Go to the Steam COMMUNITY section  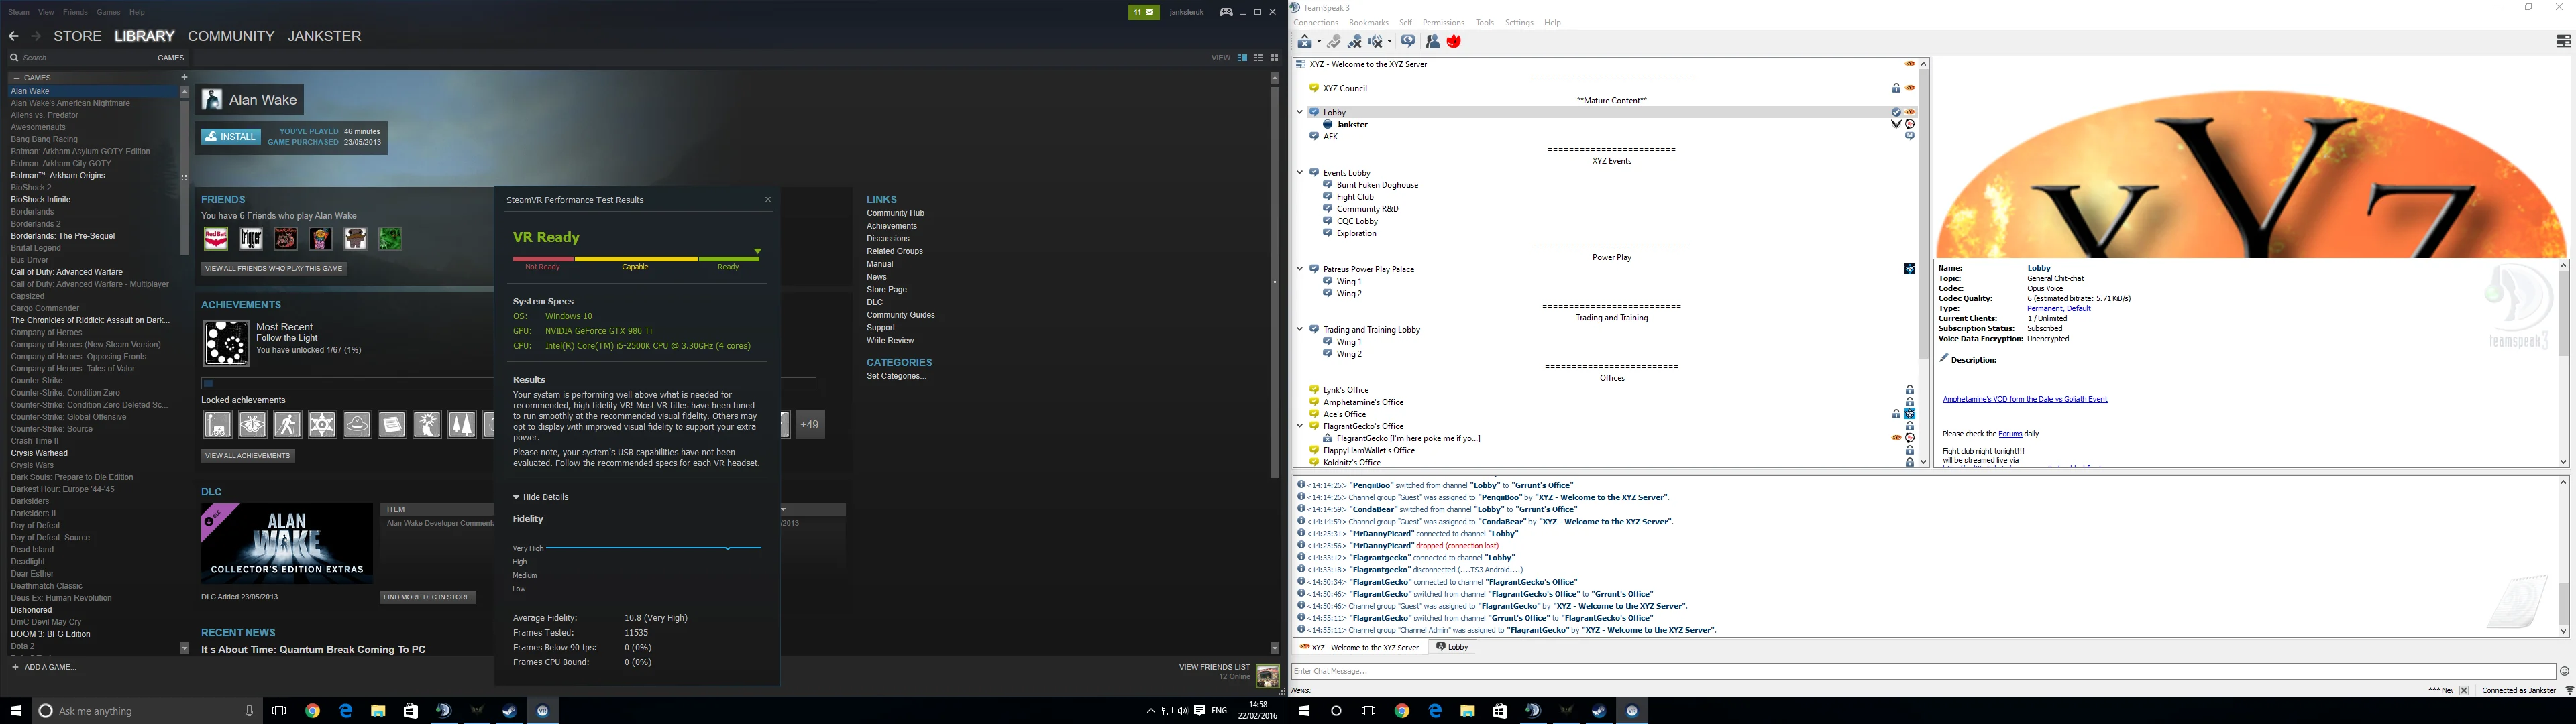231,36
